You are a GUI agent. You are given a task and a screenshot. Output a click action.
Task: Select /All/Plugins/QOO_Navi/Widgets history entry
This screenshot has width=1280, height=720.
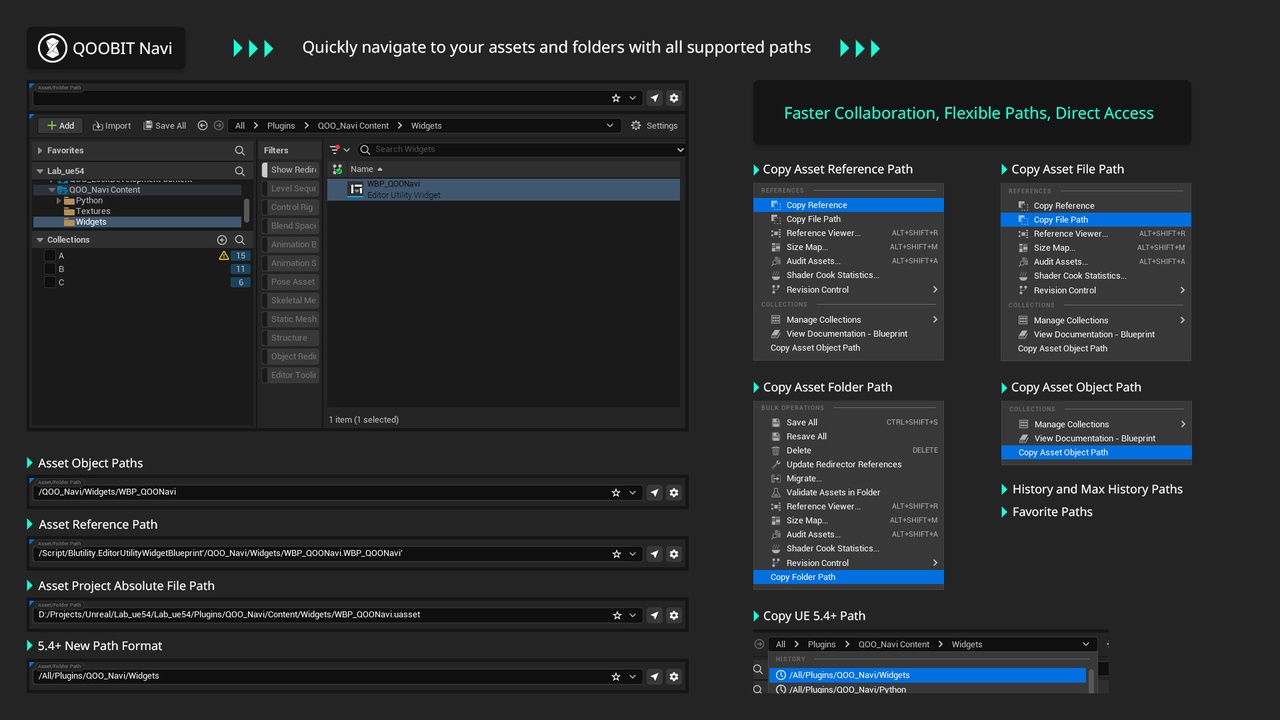[x=928, y=675]
